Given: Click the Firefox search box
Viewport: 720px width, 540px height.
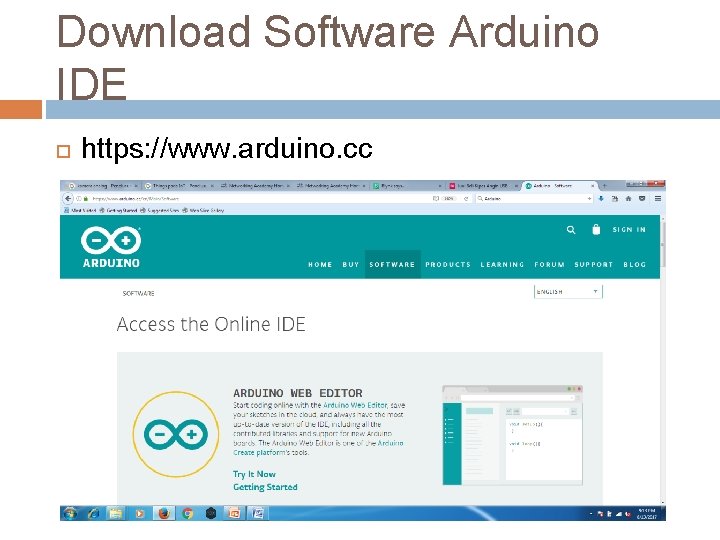Looking at the screenshot, I should (x=532, y=199).
